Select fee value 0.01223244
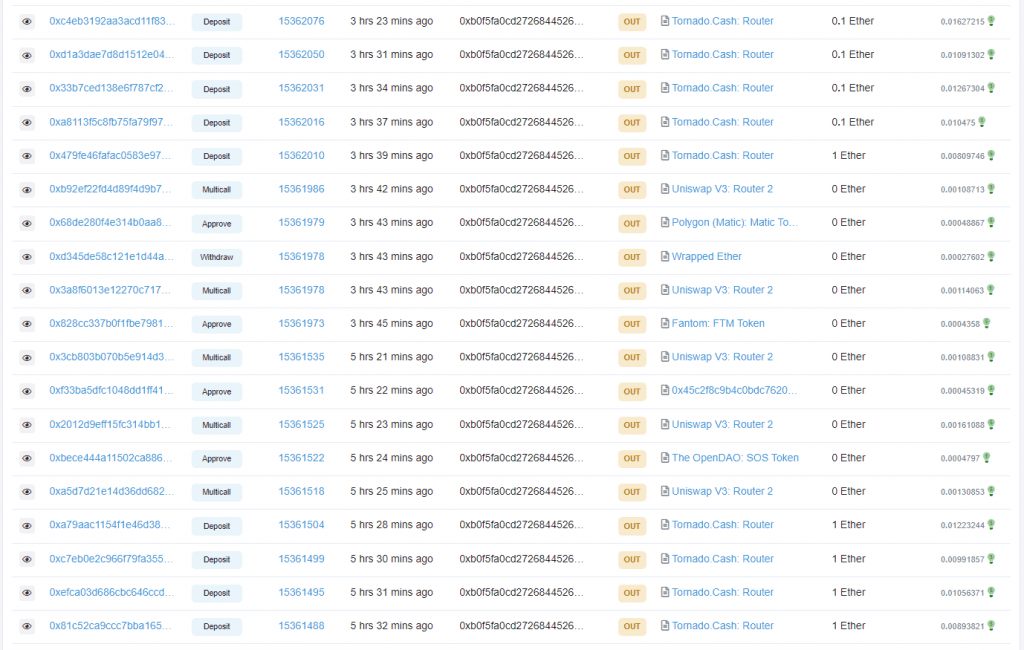This screenshot has width=1024, height=650. 962,525
